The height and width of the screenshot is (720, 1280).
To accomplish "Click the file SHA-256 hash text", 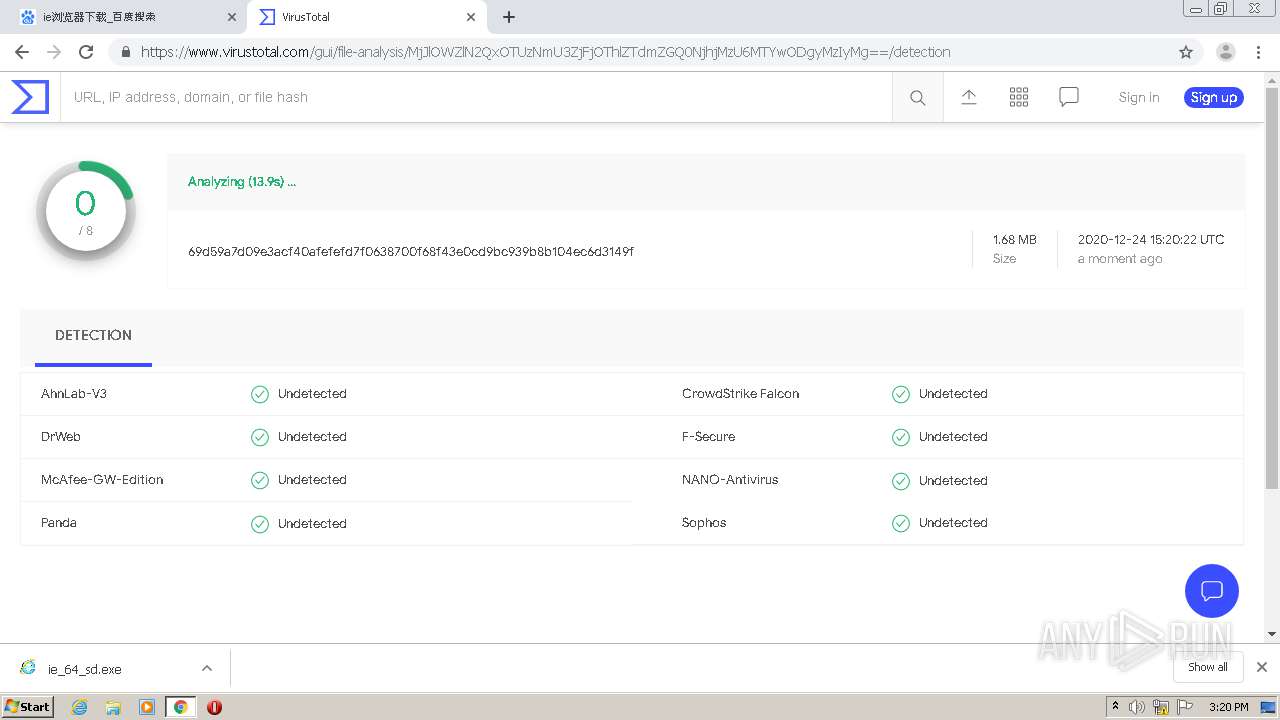I will click(411, 252).
